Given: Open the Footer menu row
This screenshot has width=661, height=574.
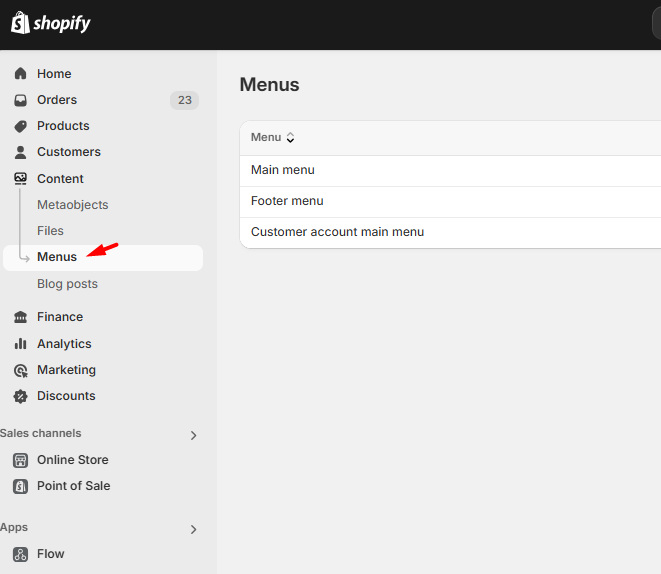Looking at the screenshot, I should pos(287,201).
